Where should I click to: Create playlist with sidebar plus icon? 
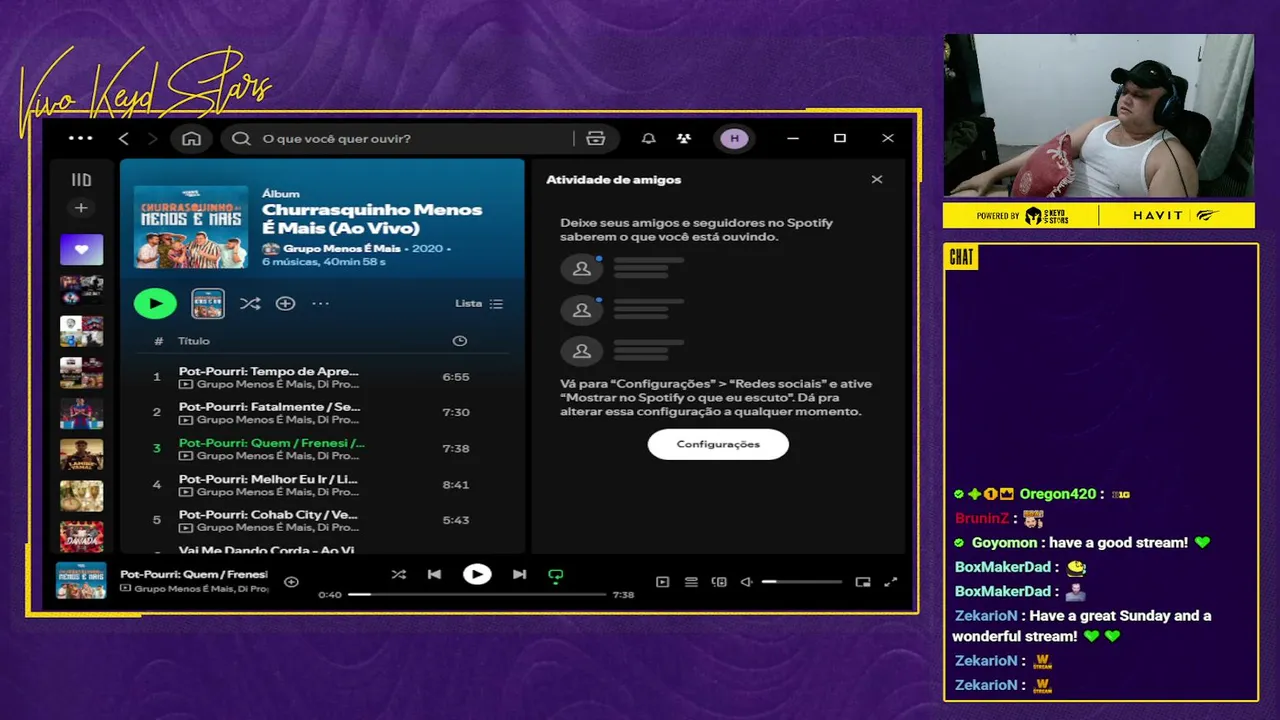pyautogui.click(x=81, y=208)
